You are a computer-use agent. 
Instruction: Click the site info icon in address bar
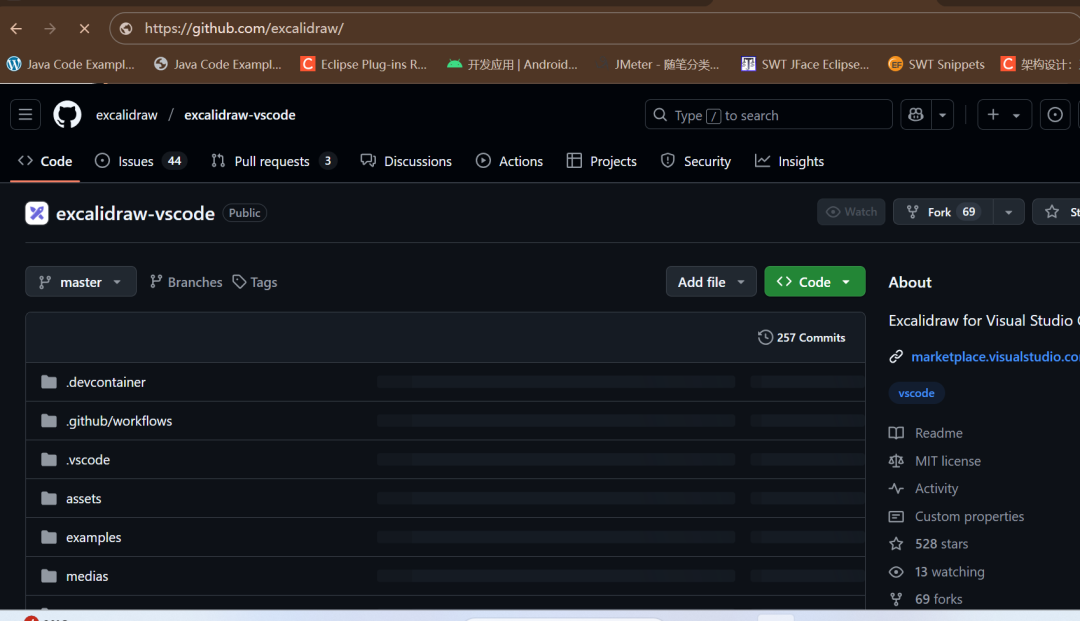(x=126, y=28)
